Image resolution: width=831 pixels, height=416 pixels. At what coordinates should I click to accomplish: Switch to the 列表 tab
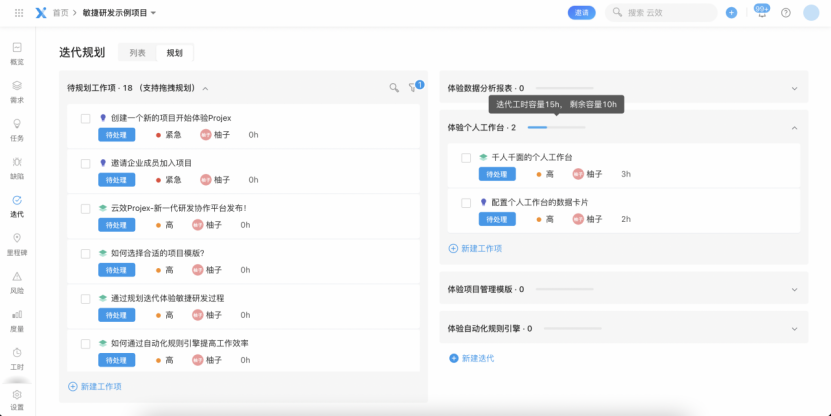[137, 53]
